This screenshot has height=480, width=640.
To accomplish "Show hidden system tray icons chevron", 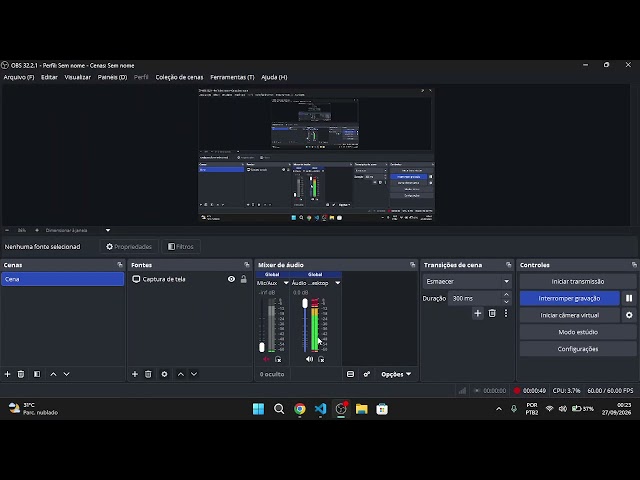I will coord(499,409).
